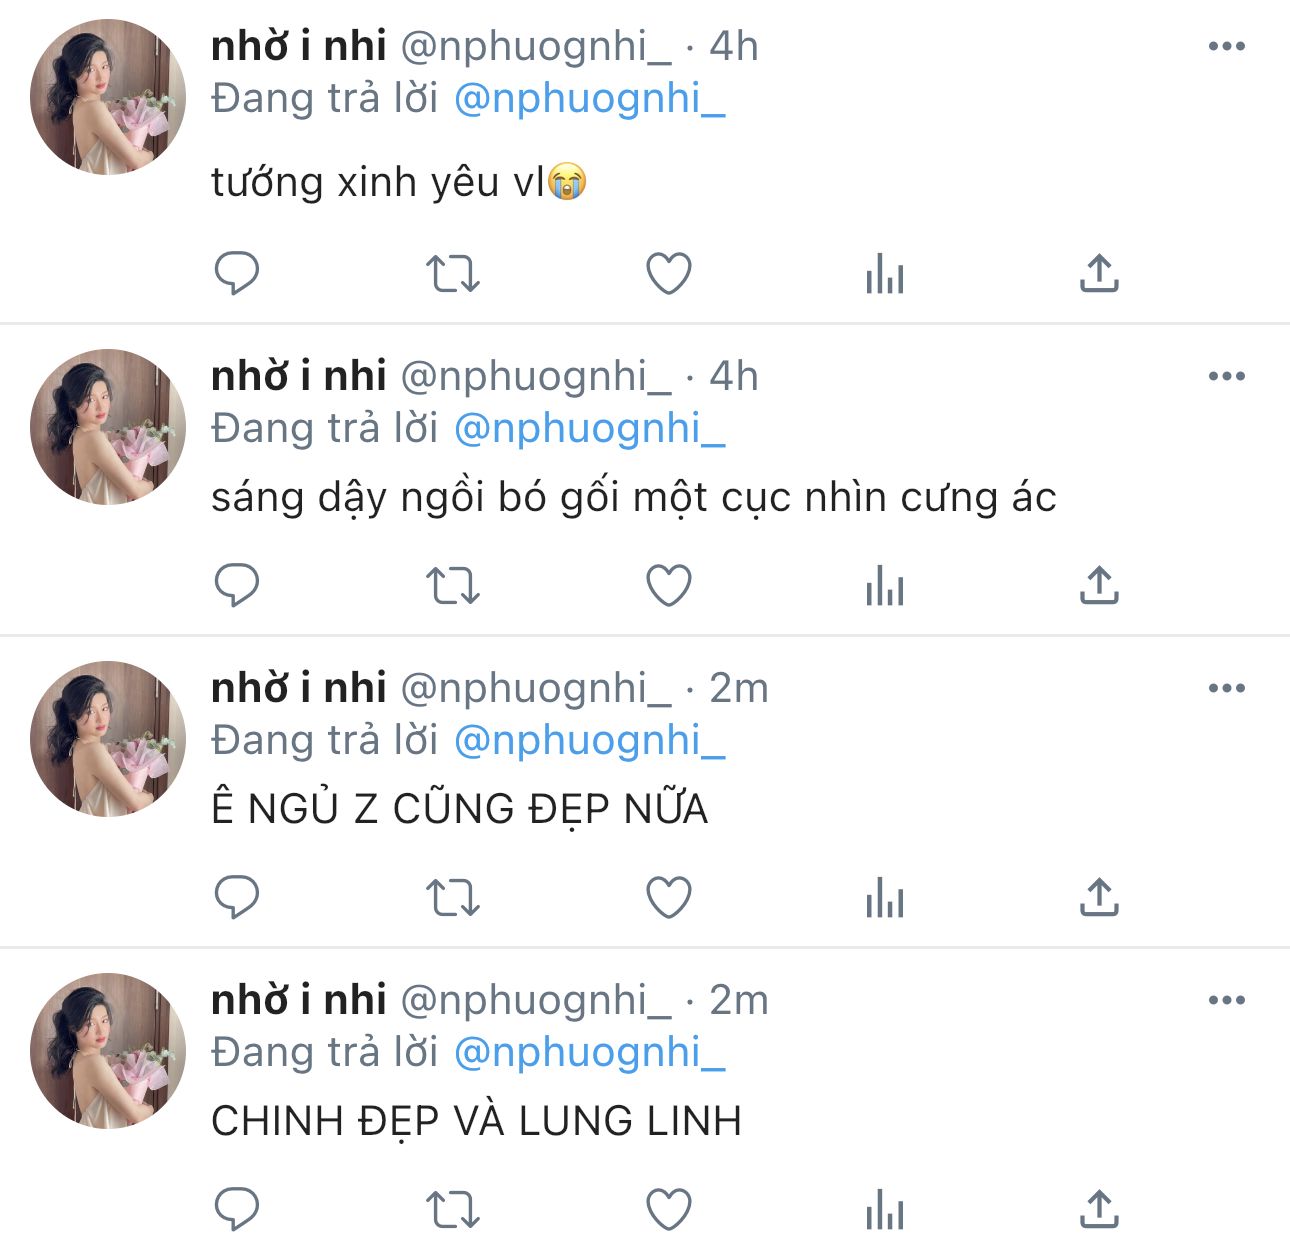Share the "Ê NGỦ Z CŨNG ĐẸP NỮA" tweet

point(1099,897)
